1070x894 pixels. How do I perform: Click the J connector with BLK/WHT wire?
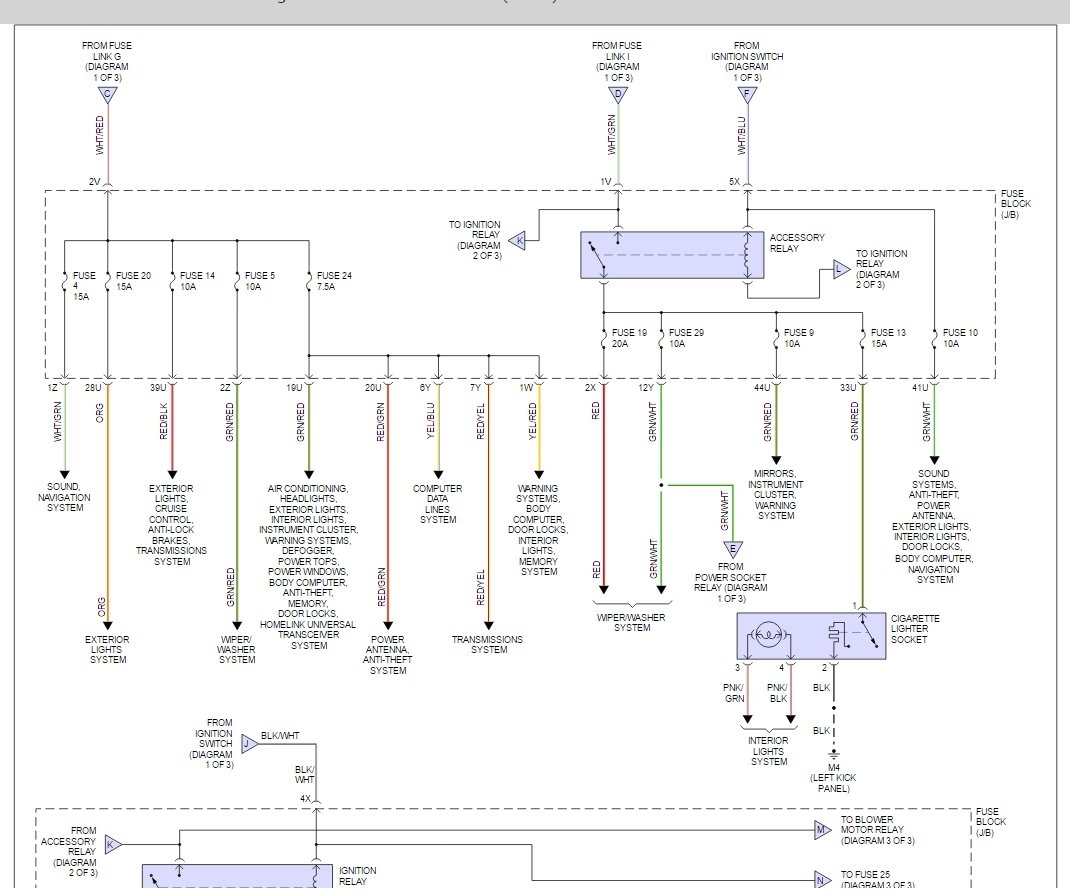click(x=249, y=743)
